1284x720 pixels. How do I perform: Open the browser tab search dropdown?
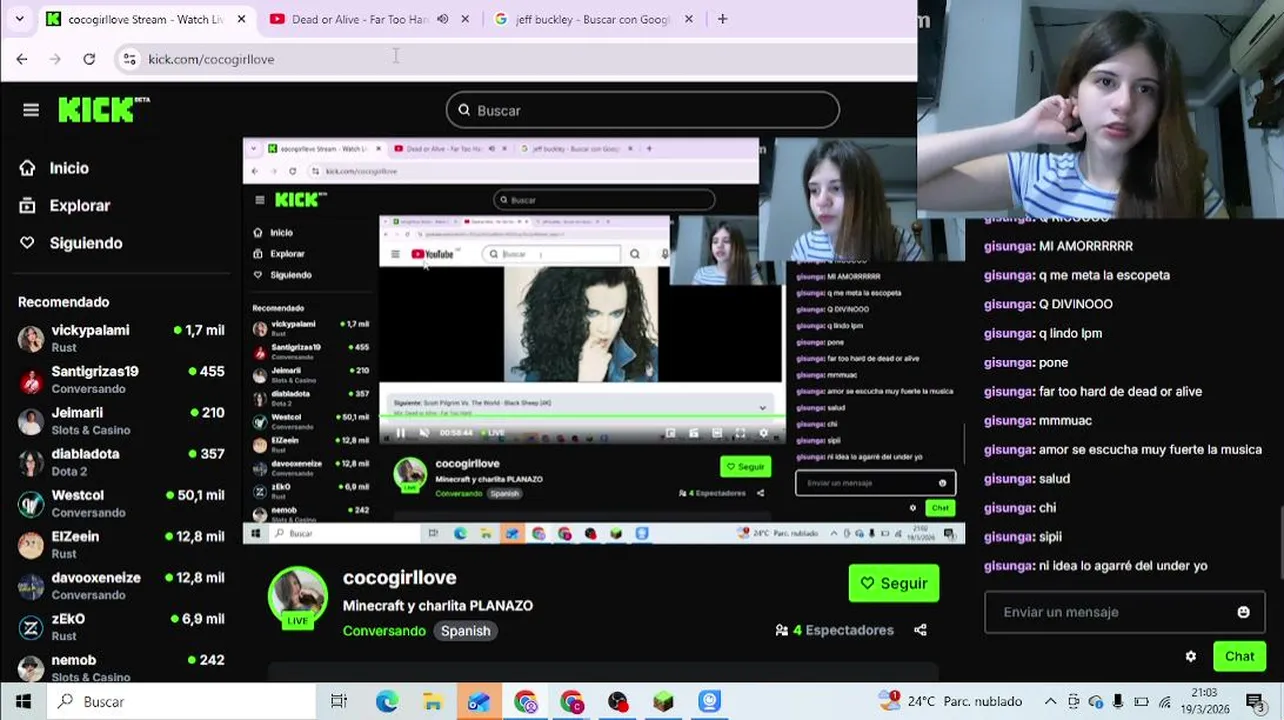[19, 19]
